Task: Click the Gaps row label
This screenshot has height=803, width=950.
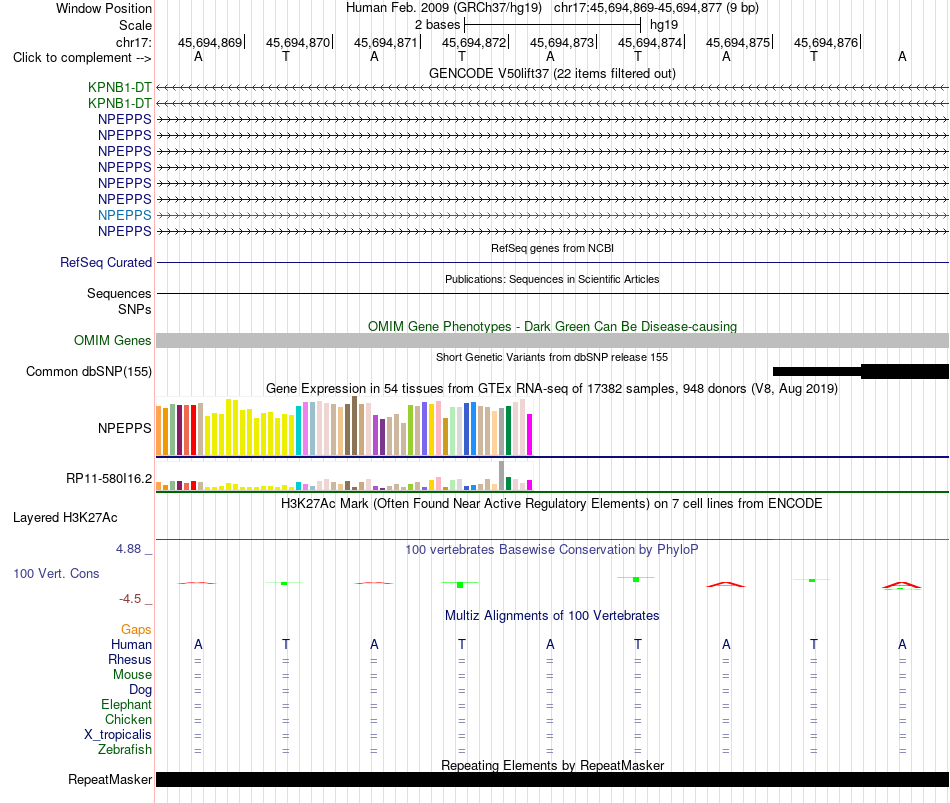Action: click(136, 630)
